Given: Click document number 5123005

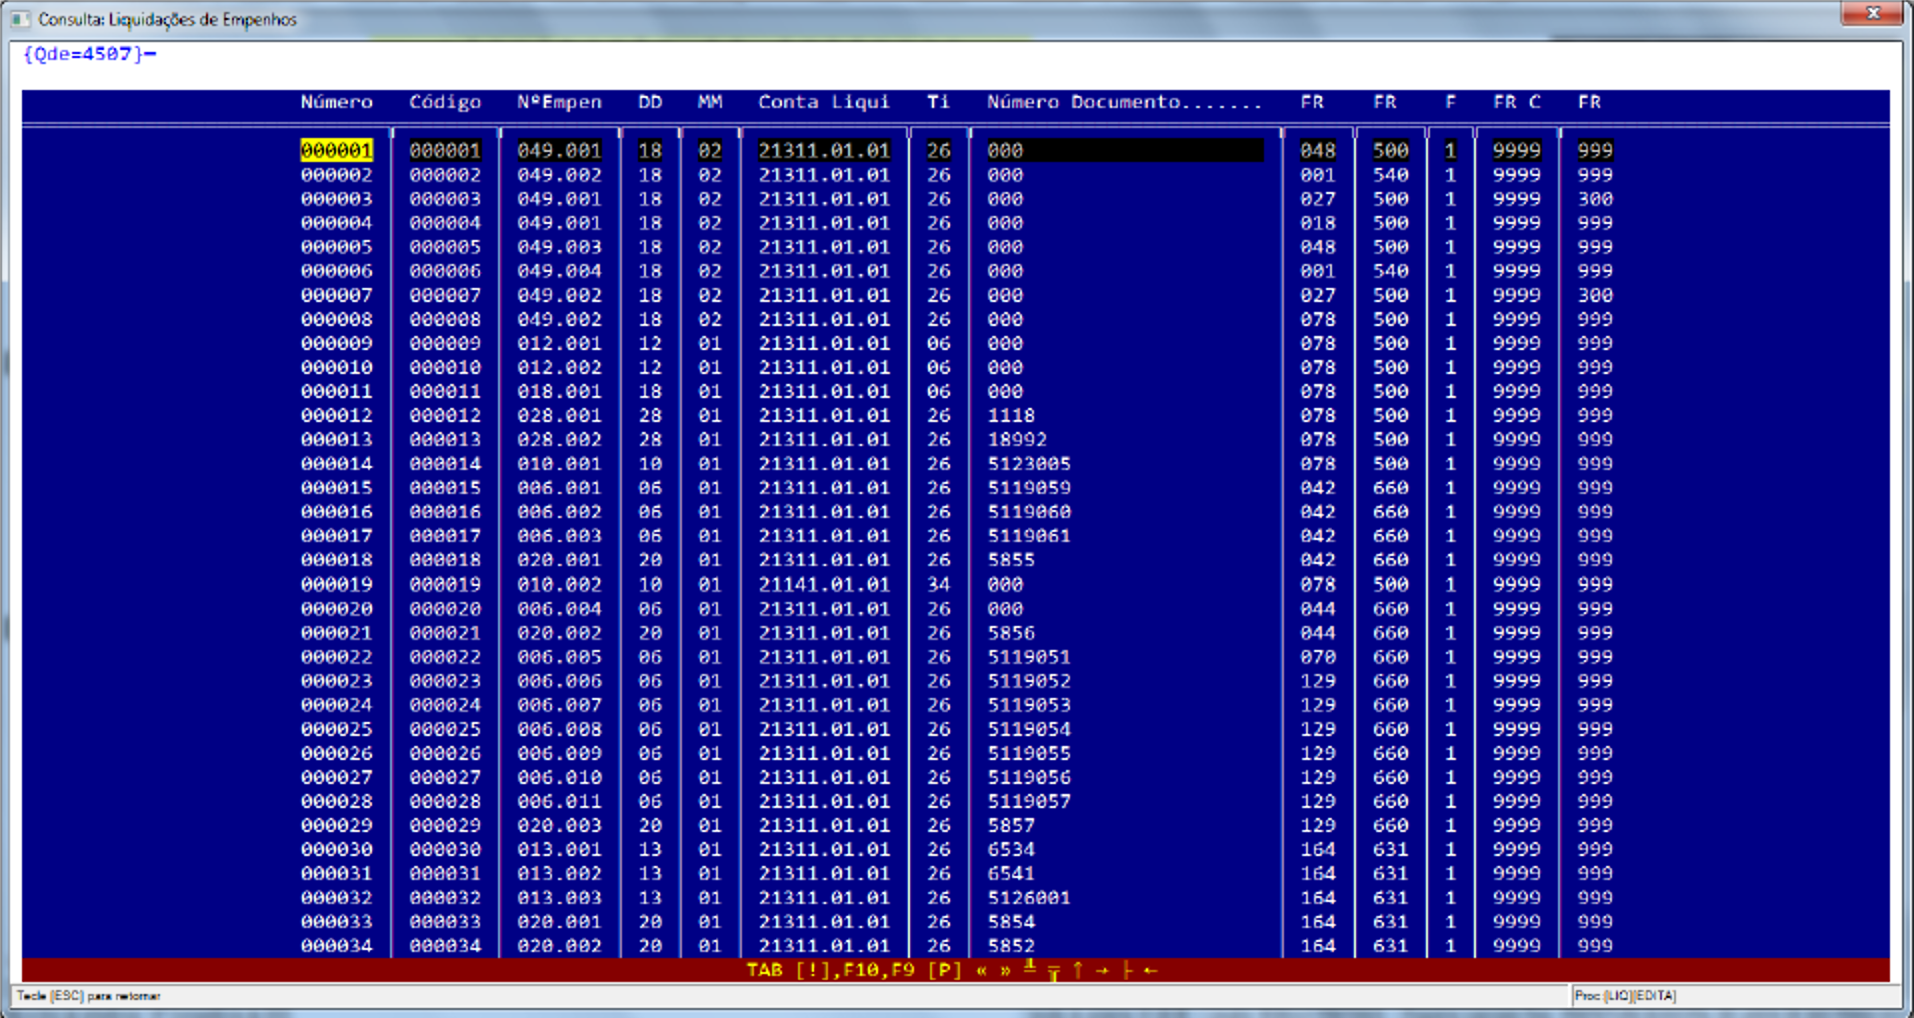Looking at the screenshot, I should (1029, 463).
